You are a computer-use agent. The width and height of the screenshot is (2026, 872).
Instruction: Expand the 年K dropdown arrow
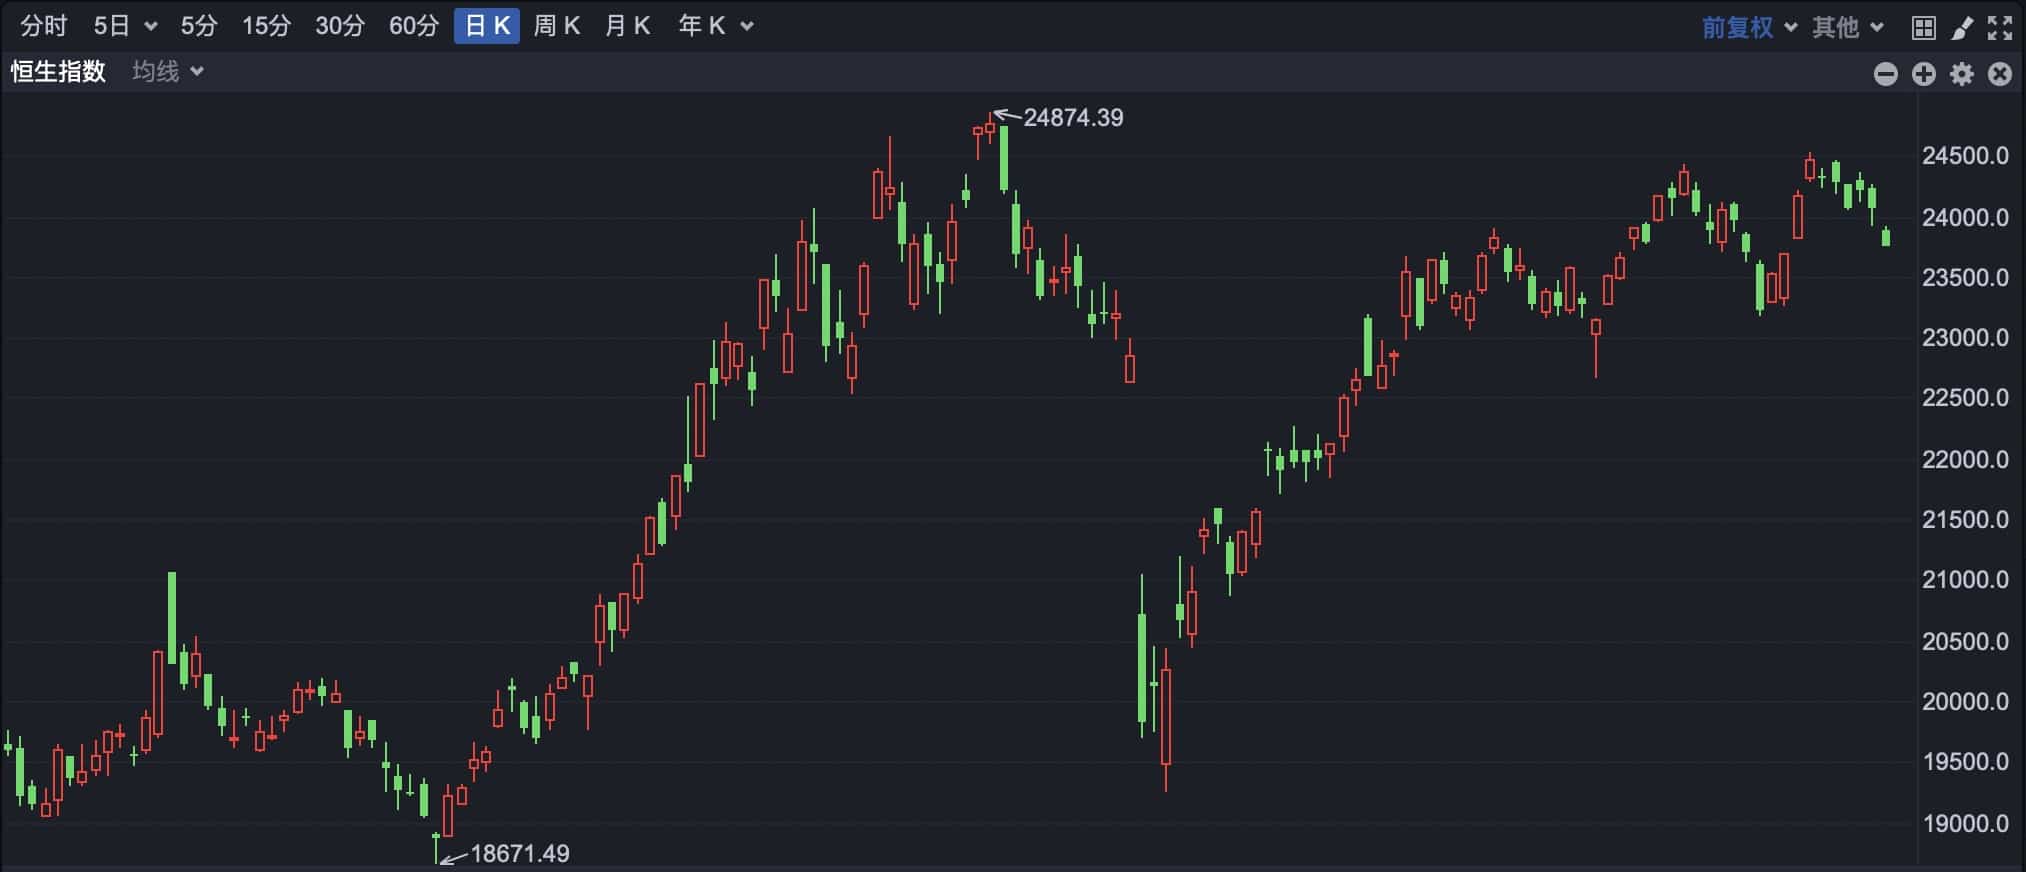[x=746, y=26]
